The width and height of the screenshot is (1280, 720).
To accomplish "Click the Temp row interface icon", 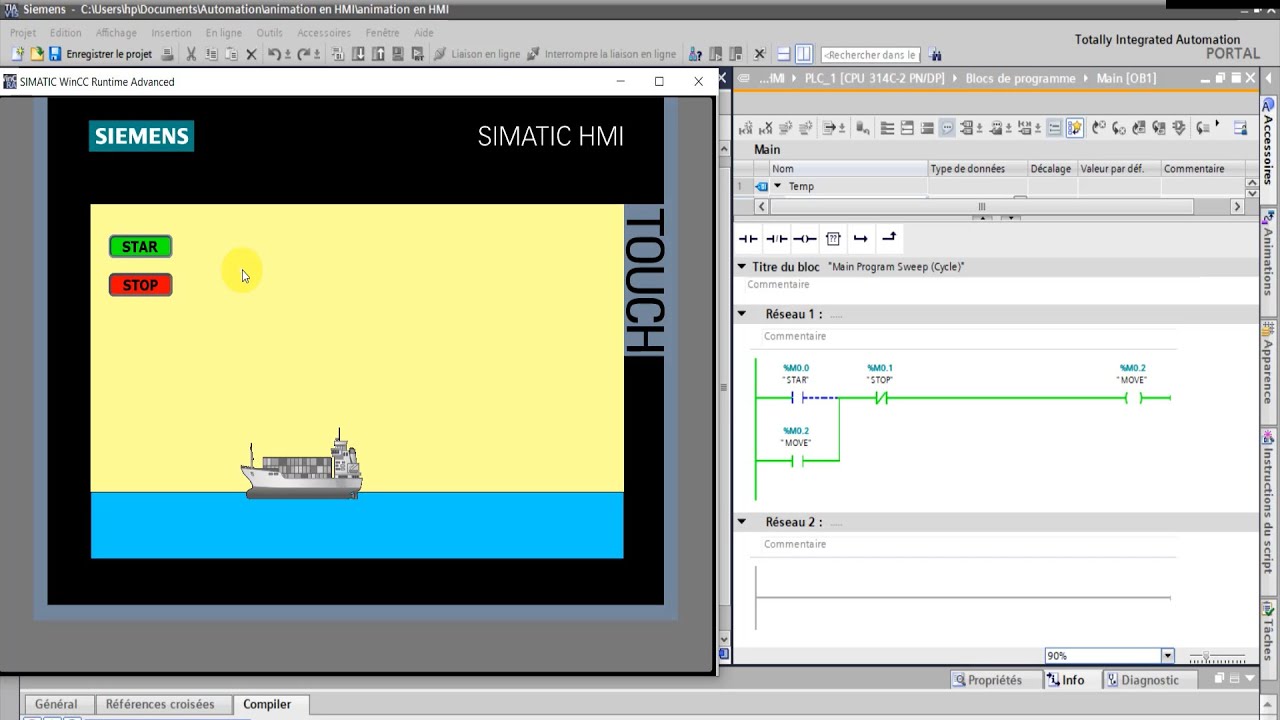I will pyautogui.click(x=762, y=187).
